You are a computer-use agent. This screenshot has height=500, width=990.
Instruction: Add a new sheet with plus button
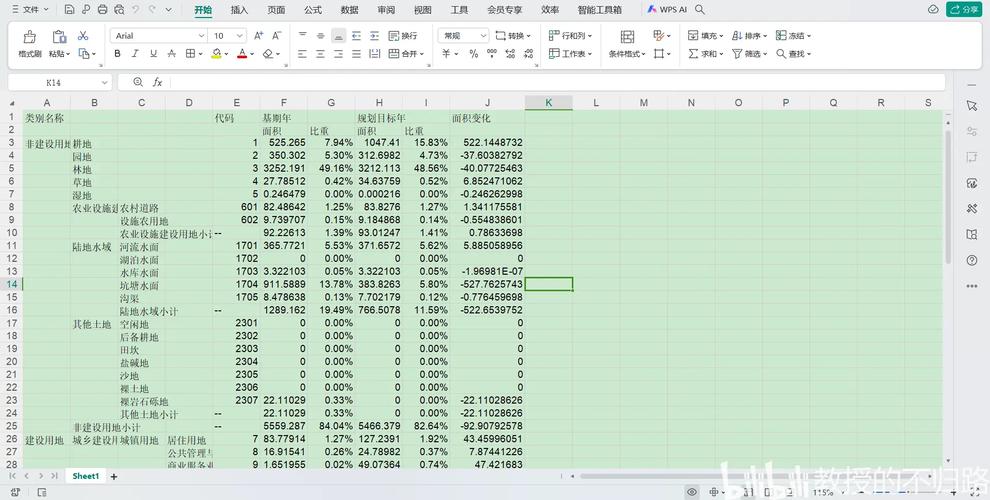point(114,477)
